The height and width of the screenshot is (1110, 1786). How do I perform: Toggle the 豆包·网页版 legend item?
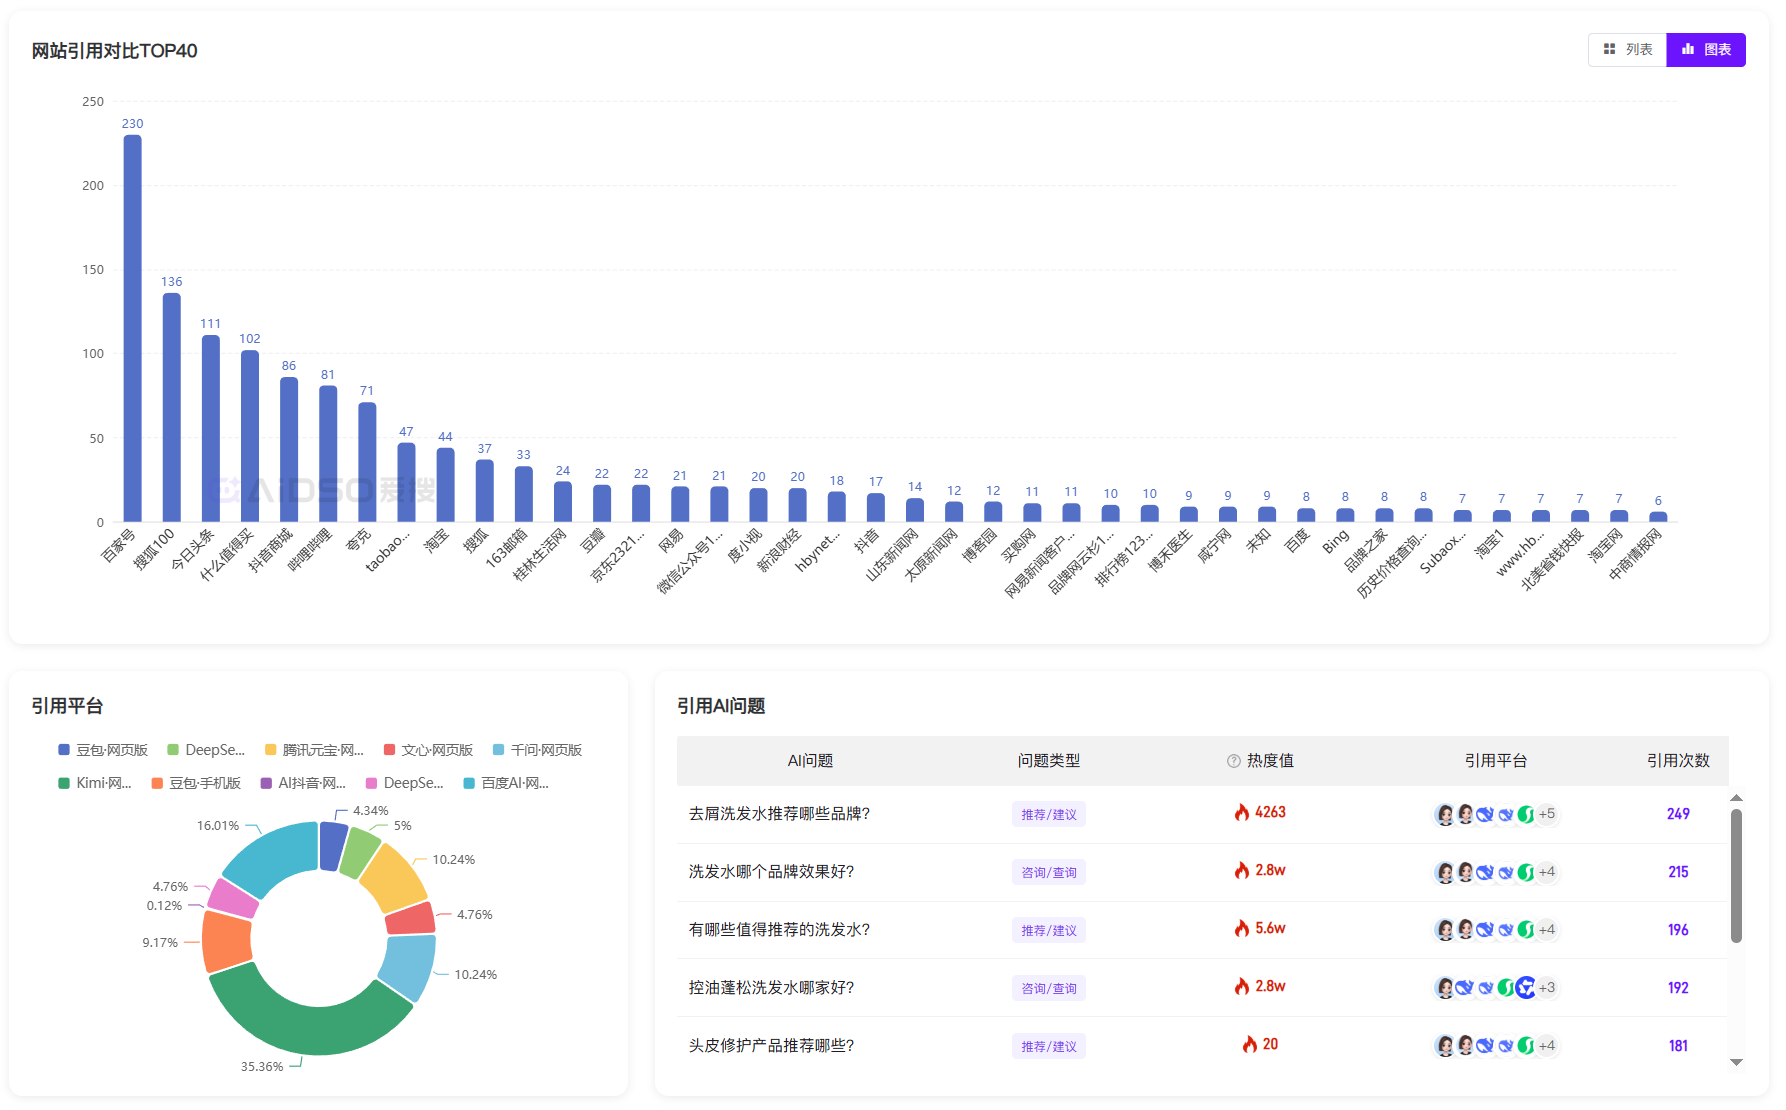[x=103, y=750]
